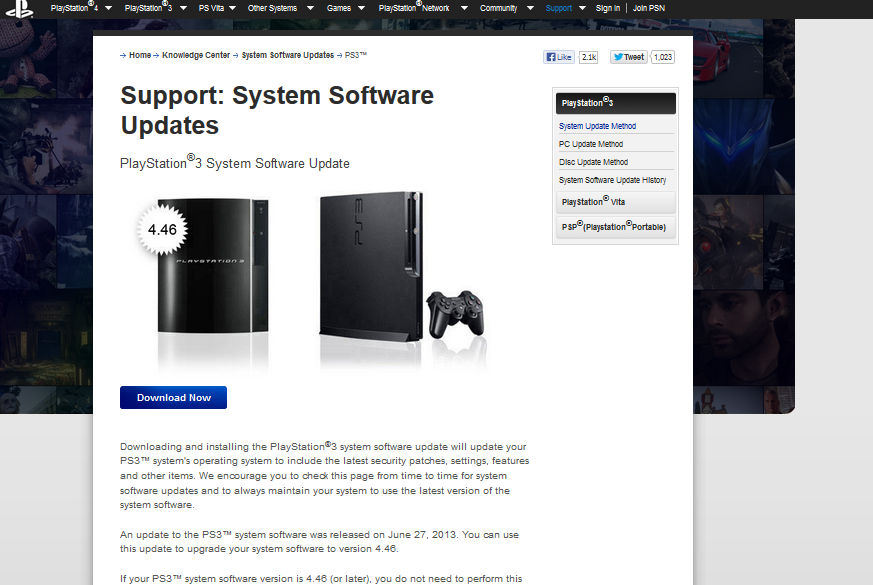Expand the PlayStation 3 dropdown arrow
Image resolution: width=873 pixels, height=585 pixels.
pos(184,8)
